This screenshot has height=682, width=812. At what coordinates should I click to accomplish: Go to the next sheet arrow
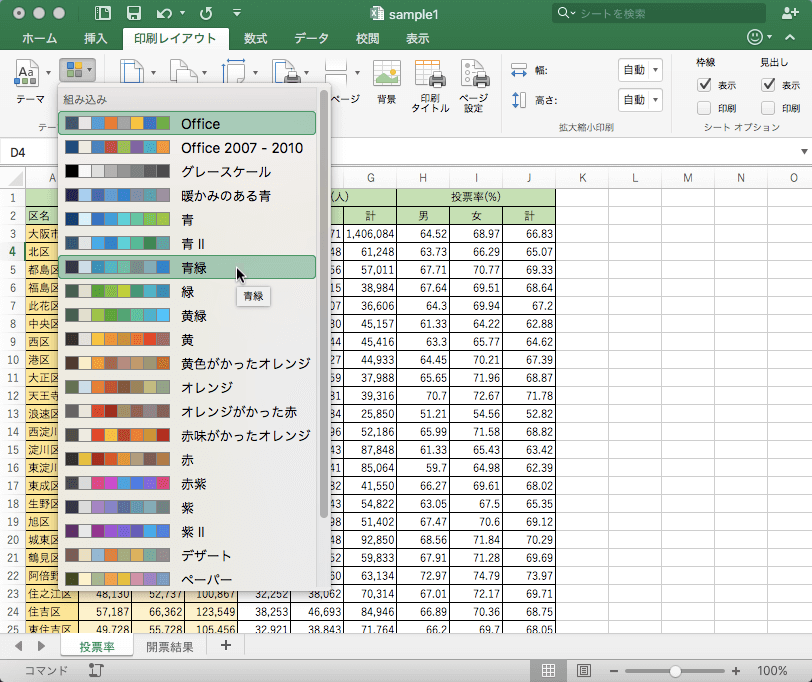[x=41, y=646]
